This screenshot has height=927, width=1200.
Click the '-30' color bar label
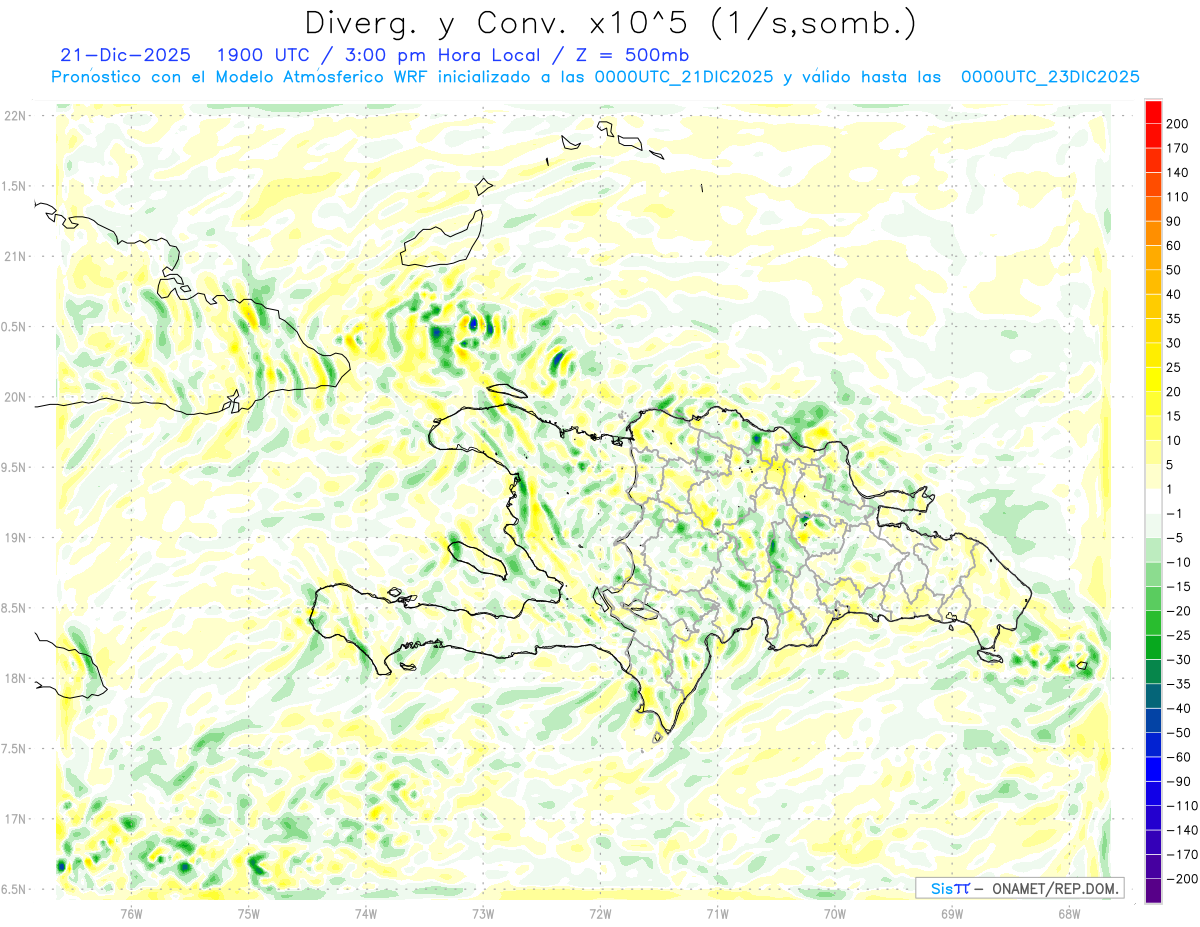coord(1178,659)
